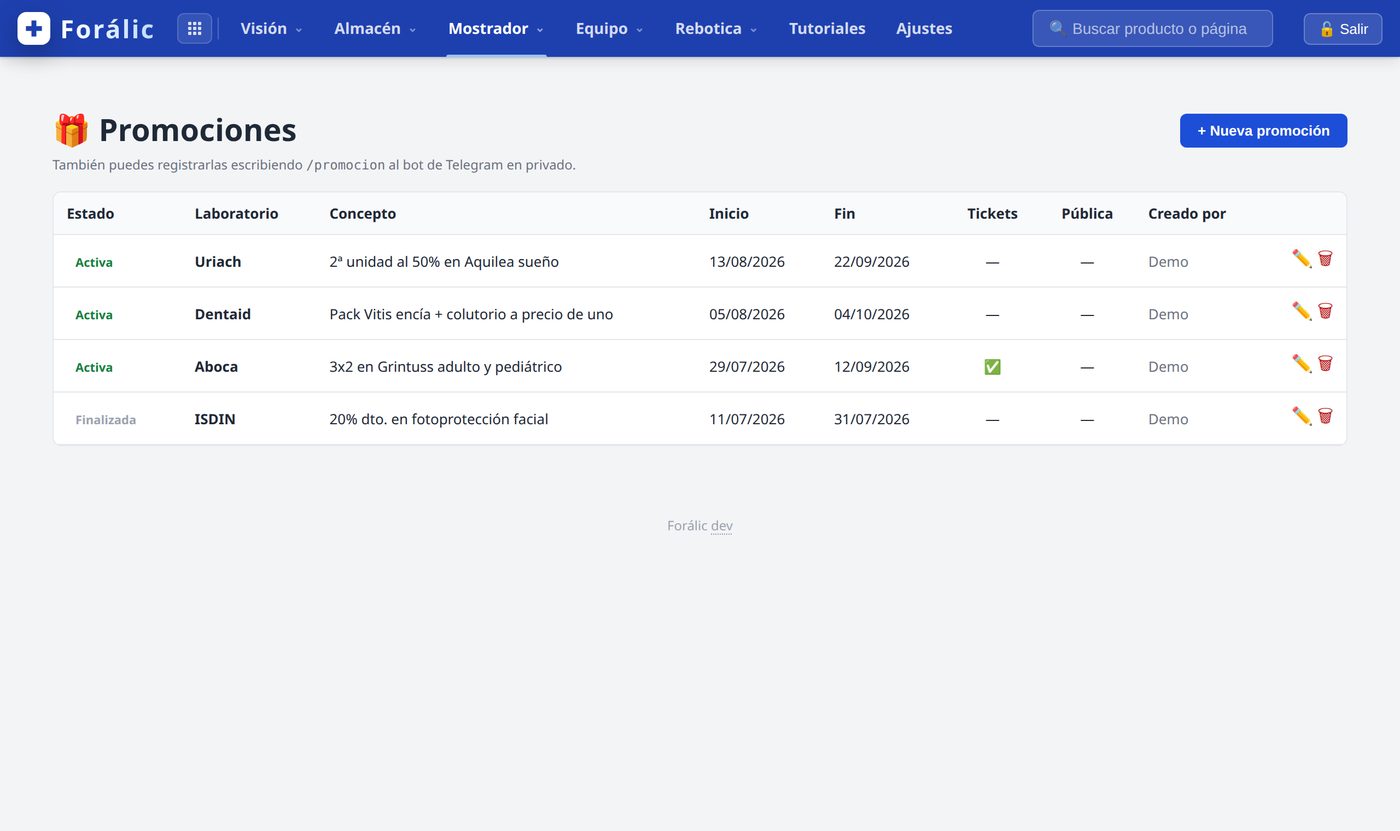Image resolution: width=1400 pixels, height=831 pixels.
Task: Delete the Dentaid promotion with trash icon
Action: coord(1325,311)
